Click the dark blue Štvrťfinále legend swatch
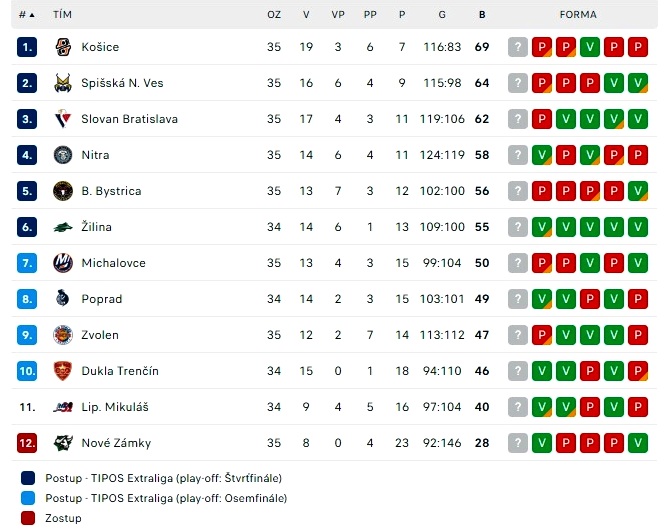Image resolution: width=666 pixels, height=532 pixels. [28, 478]
